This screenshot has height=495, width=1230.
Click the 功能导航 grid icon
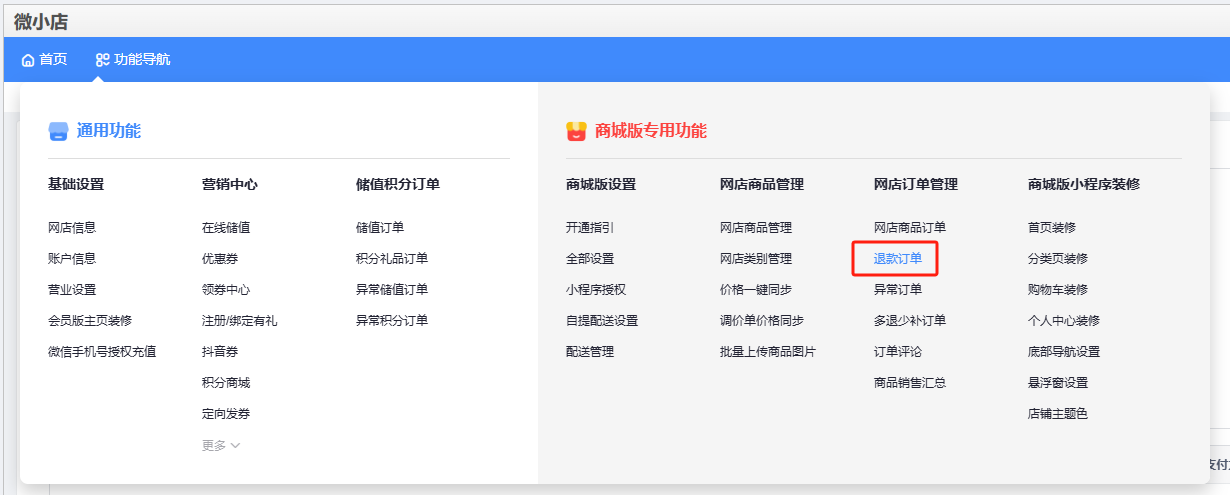click(x=102, y=60)
